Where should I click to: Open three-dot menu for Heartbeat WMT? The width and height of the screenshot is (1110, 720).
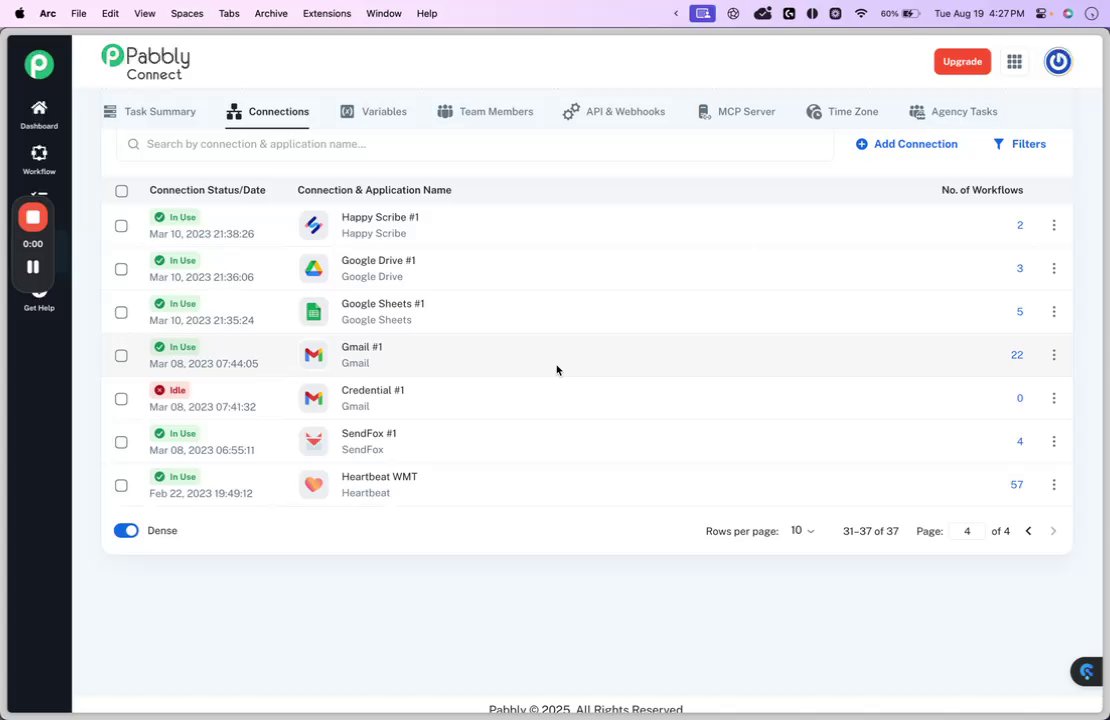[1053, 484]
